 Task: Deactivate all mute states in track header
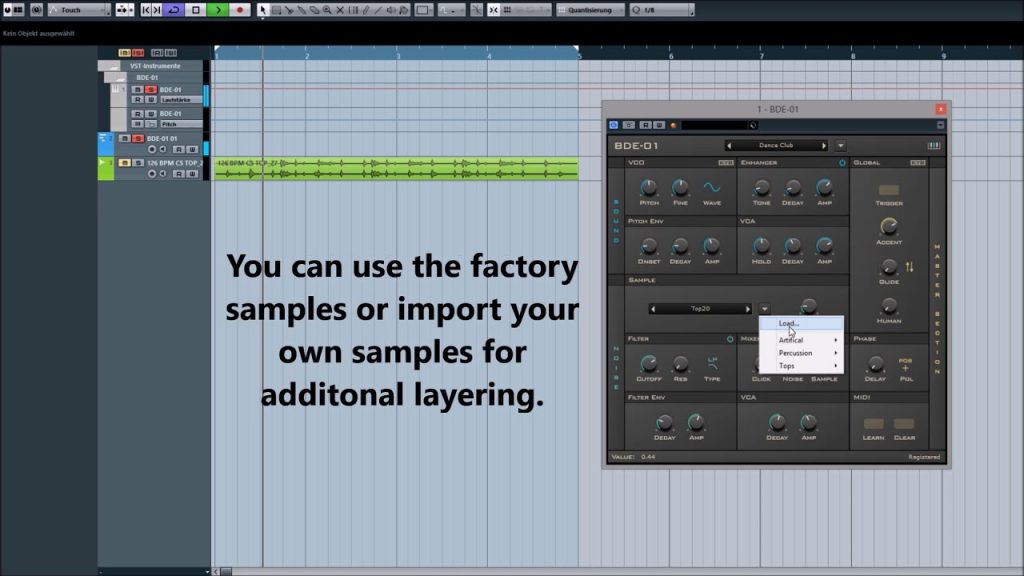pyautogui.click(x=124, y=52)
